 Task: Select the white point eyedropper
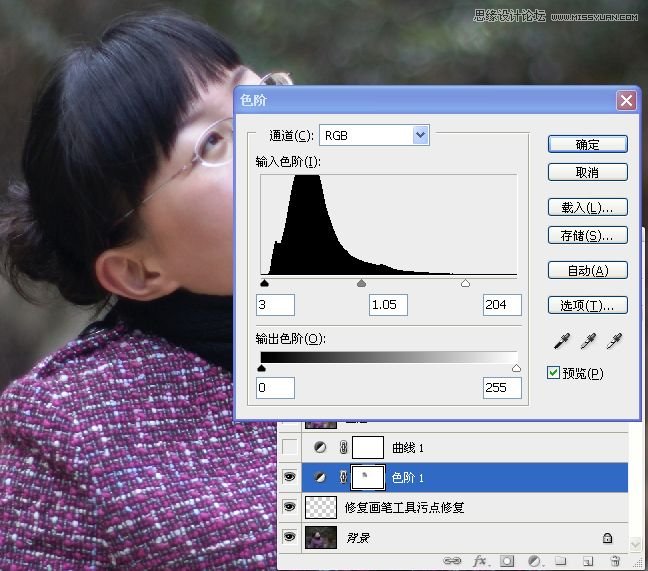tap(614, 341)
